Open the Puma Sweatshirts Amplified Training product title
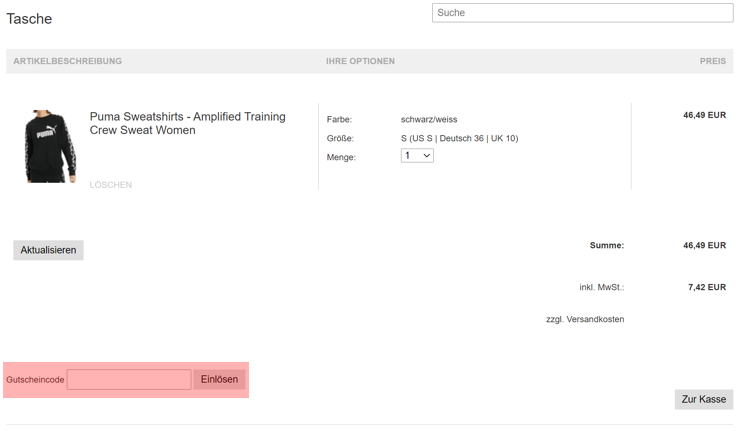 pyautogui.click(x=187, y=123)
